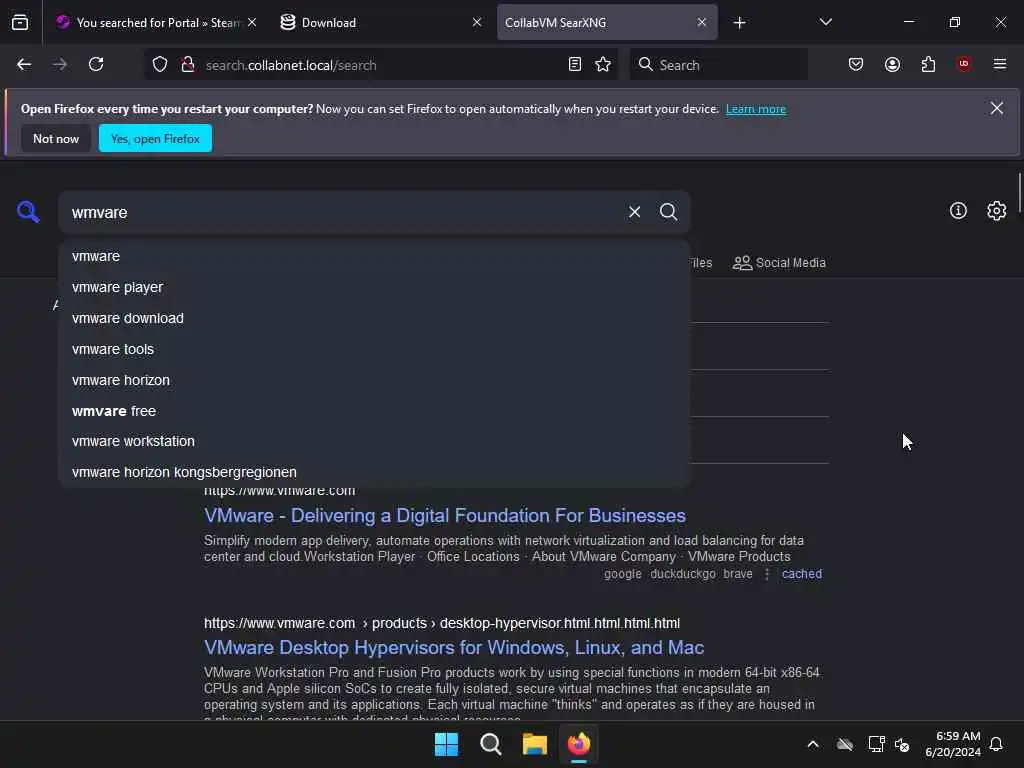Open the Windows Start menu
The width and height of the screenshot is (1024, 768).
(x=447, y=744)
